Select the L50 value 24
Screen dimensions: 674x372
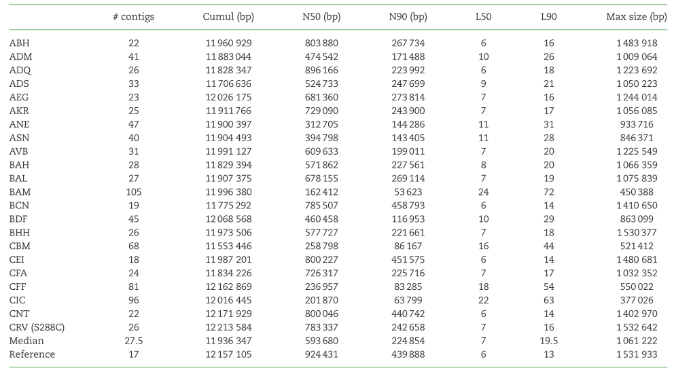coord(483,192)
